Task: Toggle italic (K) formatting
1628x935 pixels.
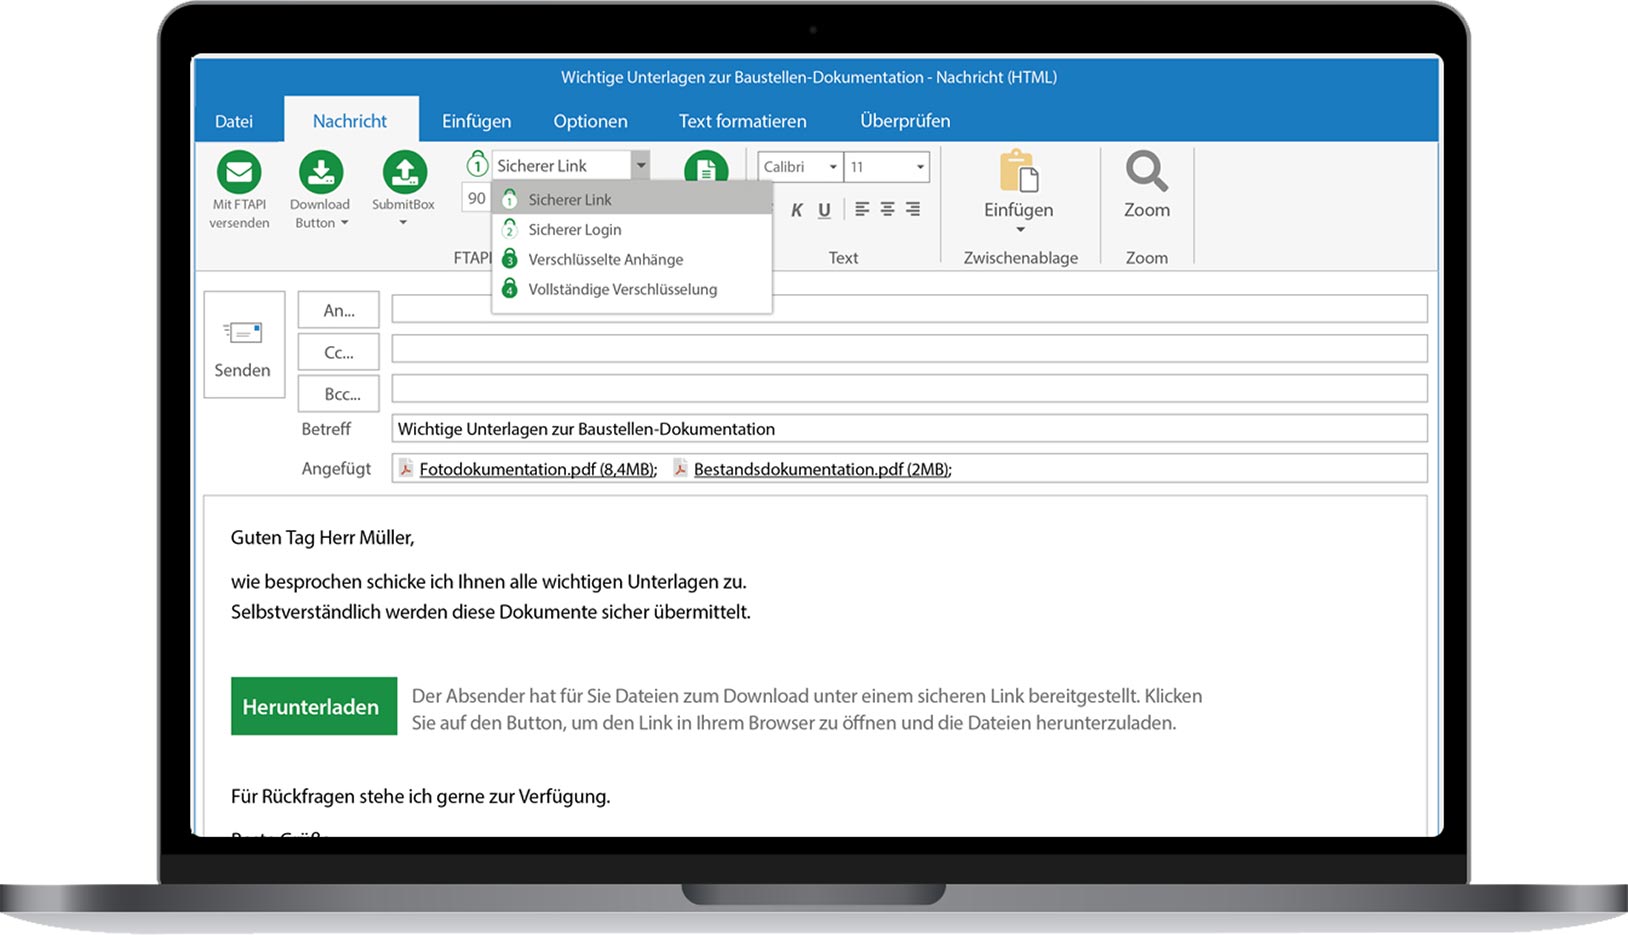Action: (x=795, y=209)
